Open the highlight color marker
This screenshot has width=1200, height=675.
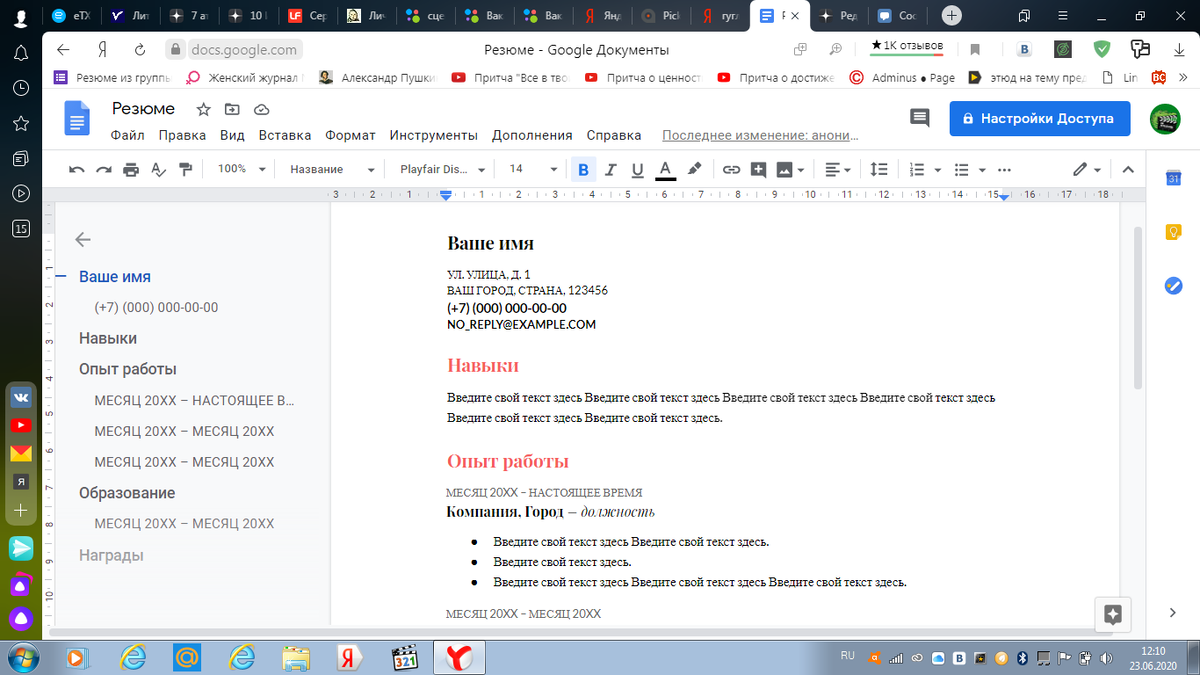coord(695,170)
